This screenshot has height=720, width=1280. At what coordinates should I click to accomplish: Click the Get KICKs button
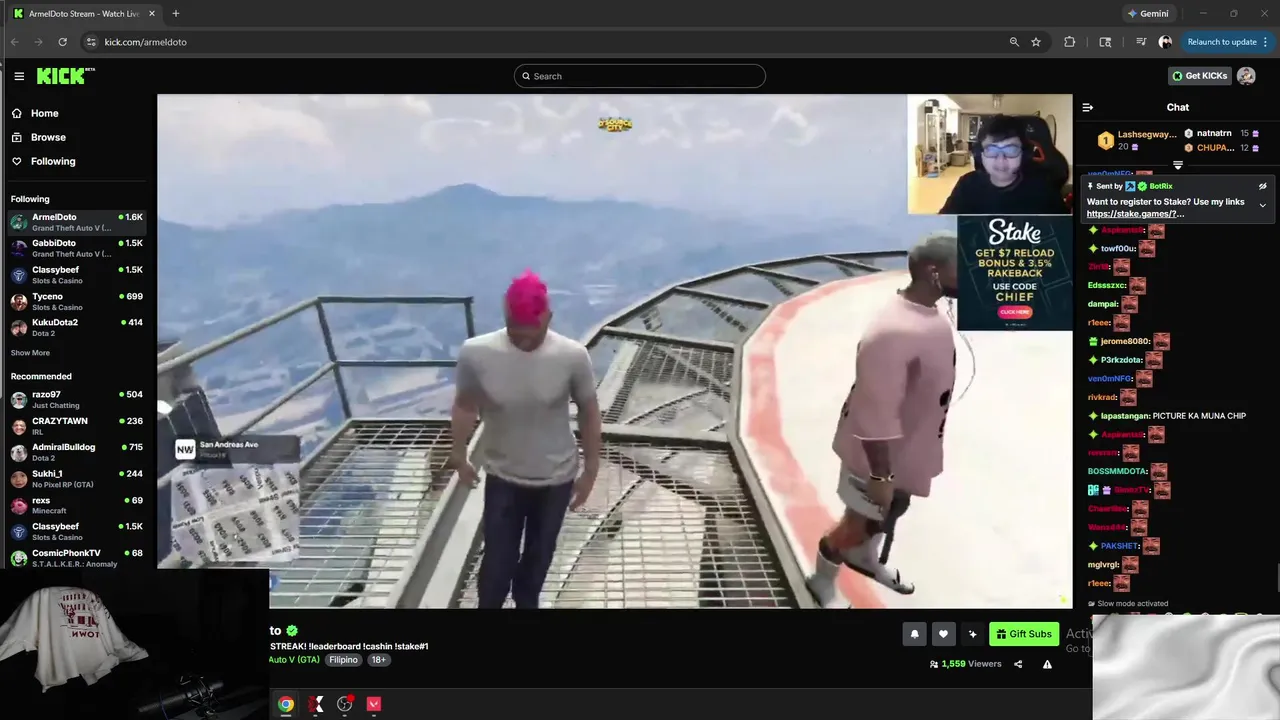[1199, 76]
